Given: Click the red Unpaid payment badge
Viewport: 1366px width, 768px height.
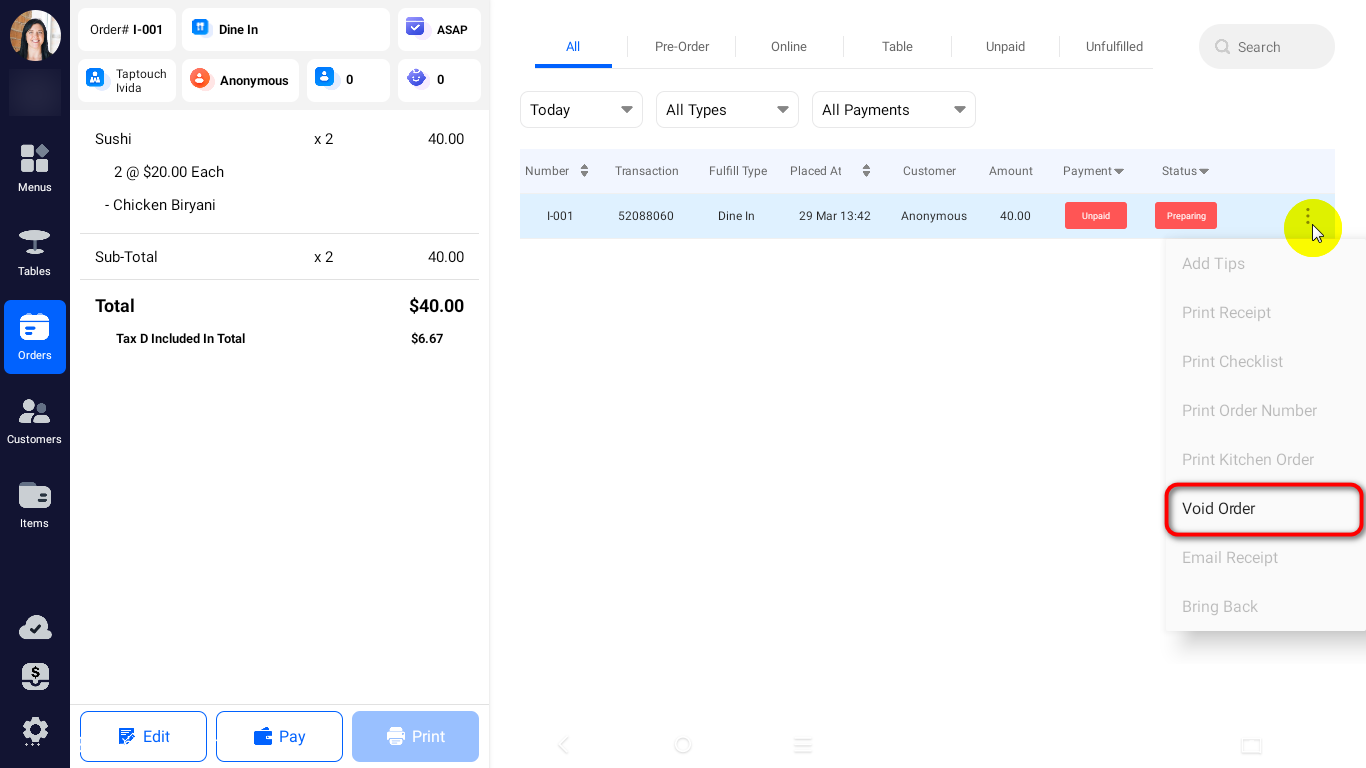Looking at the screenshot, I should tap(1095, 216).
